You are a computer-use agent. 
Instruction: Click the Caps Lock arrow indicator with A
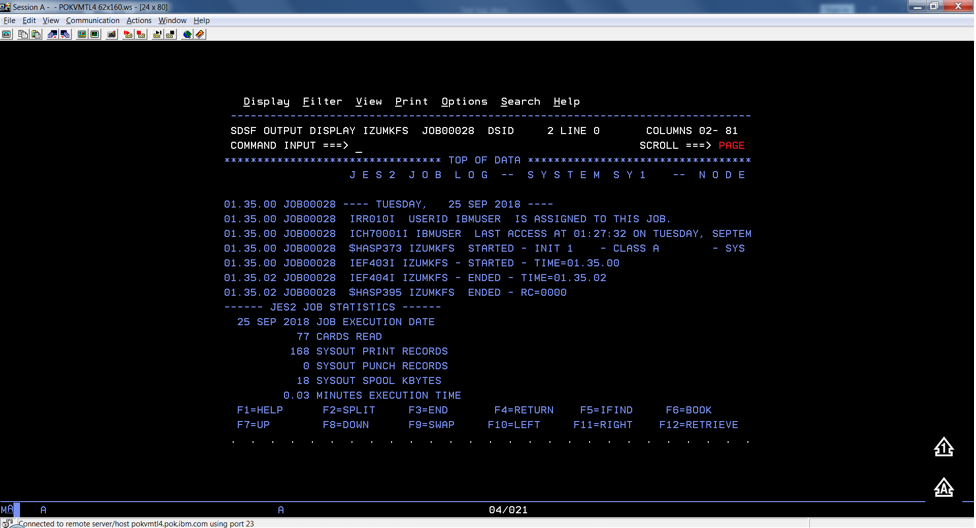point(943,487)
